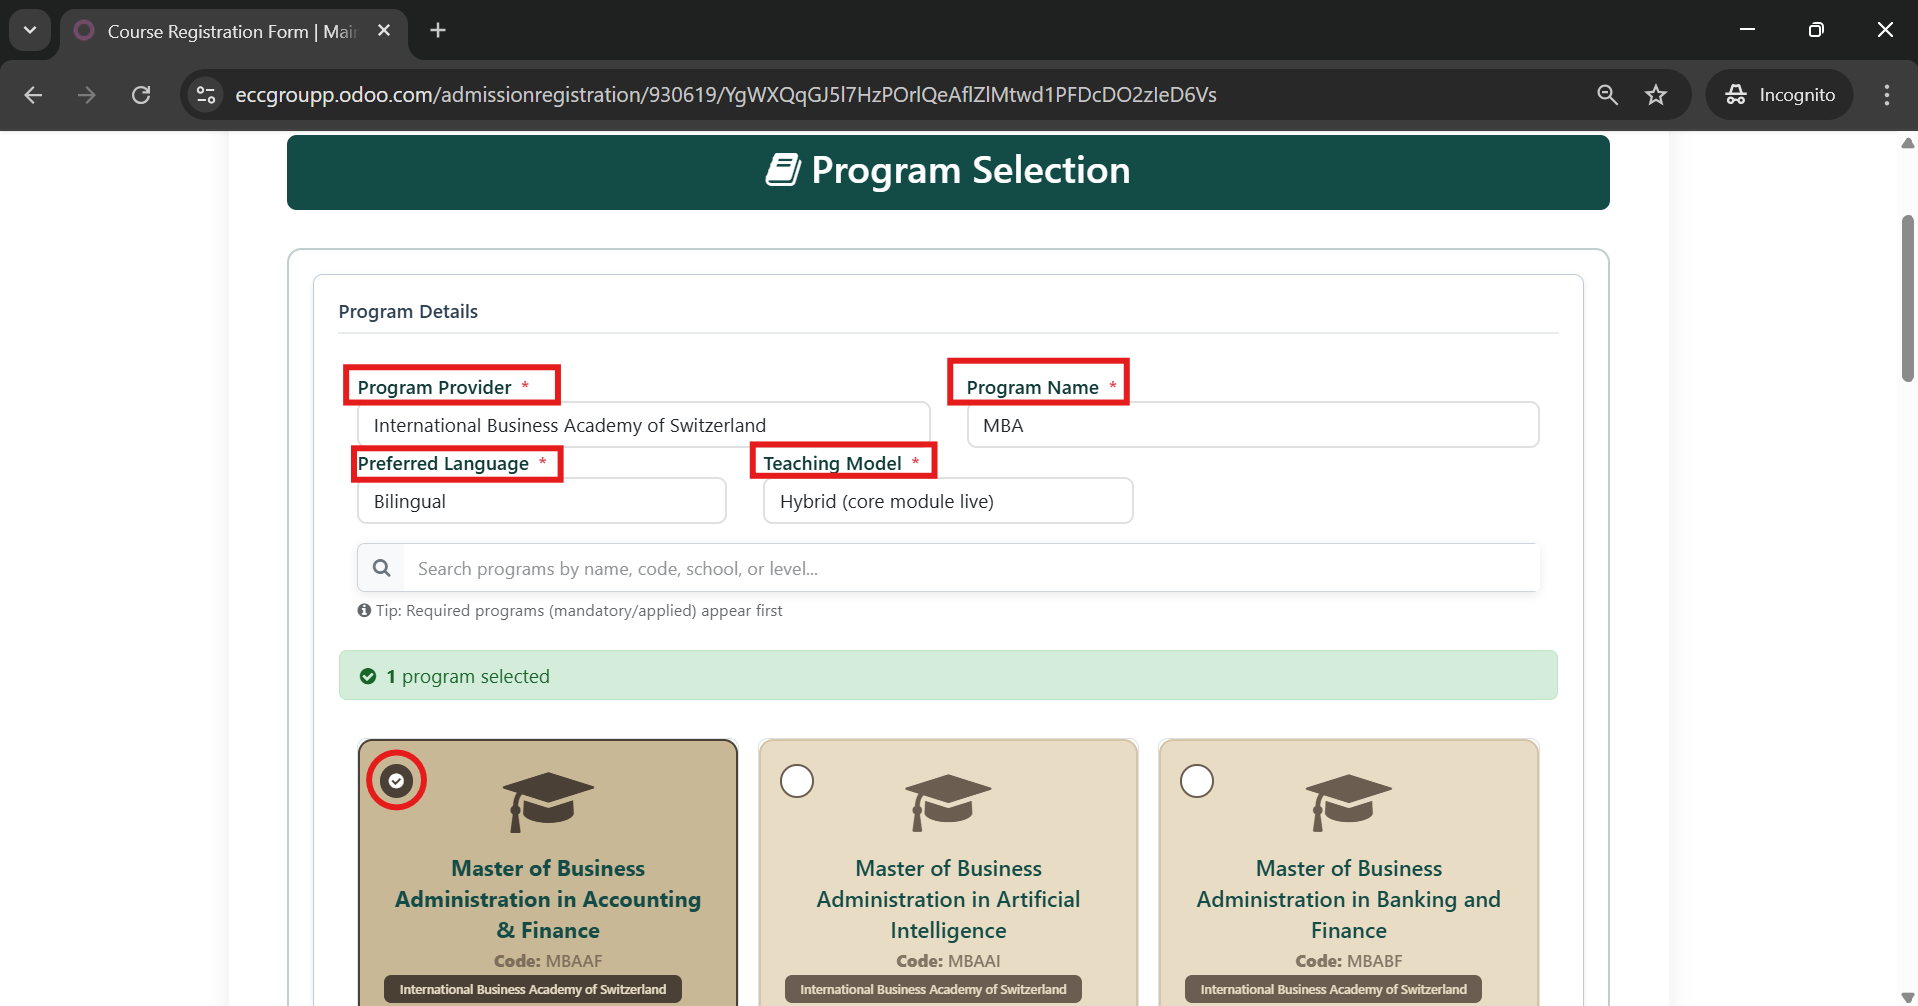Open the Program Provider dropdown
This screenshot has height=1006, width=1918.
click(x=643, y=425)
